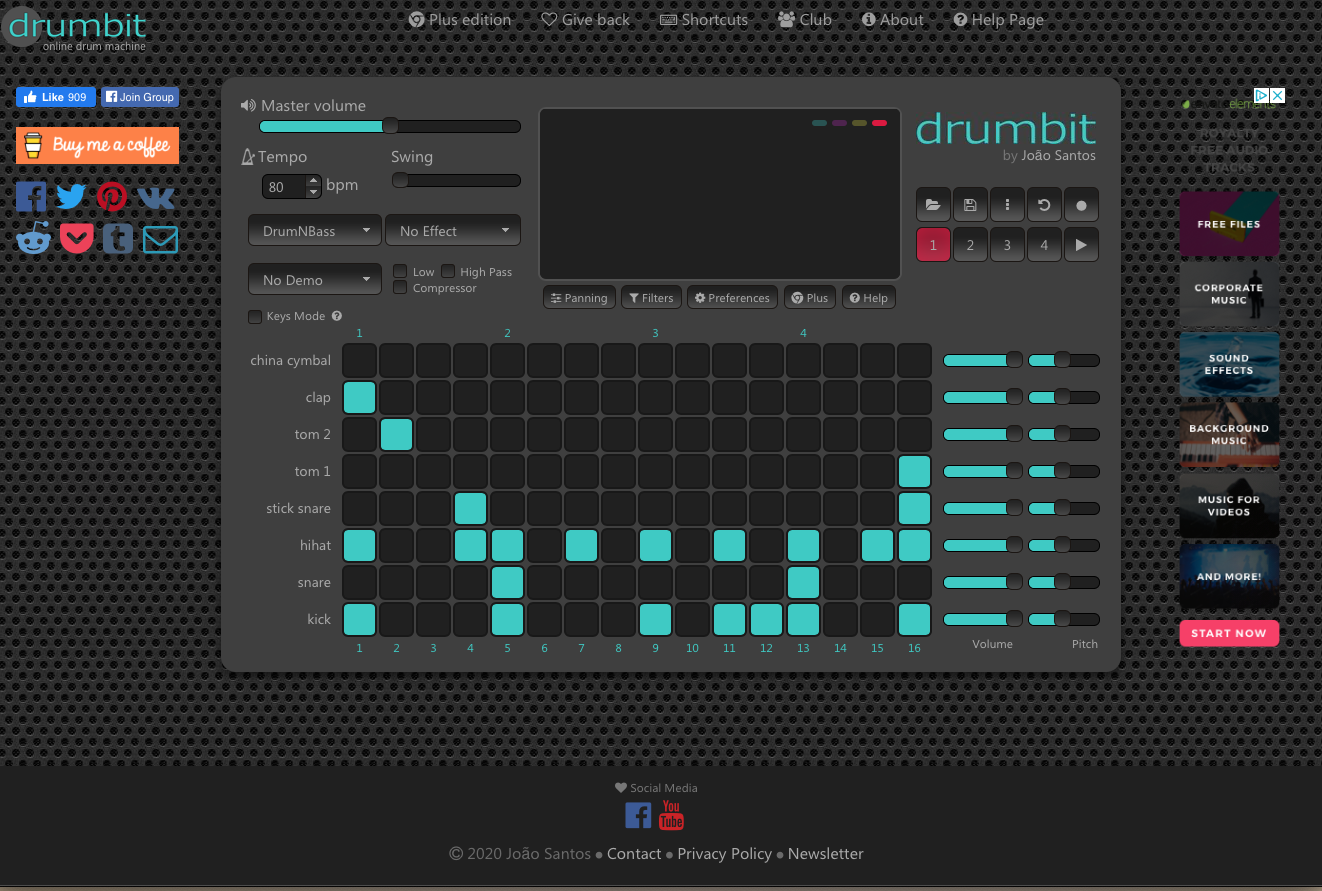Click the save floppy disk icon
Image resolution: width=1322 pixels, height=891 pixels.
pos(970,205)
